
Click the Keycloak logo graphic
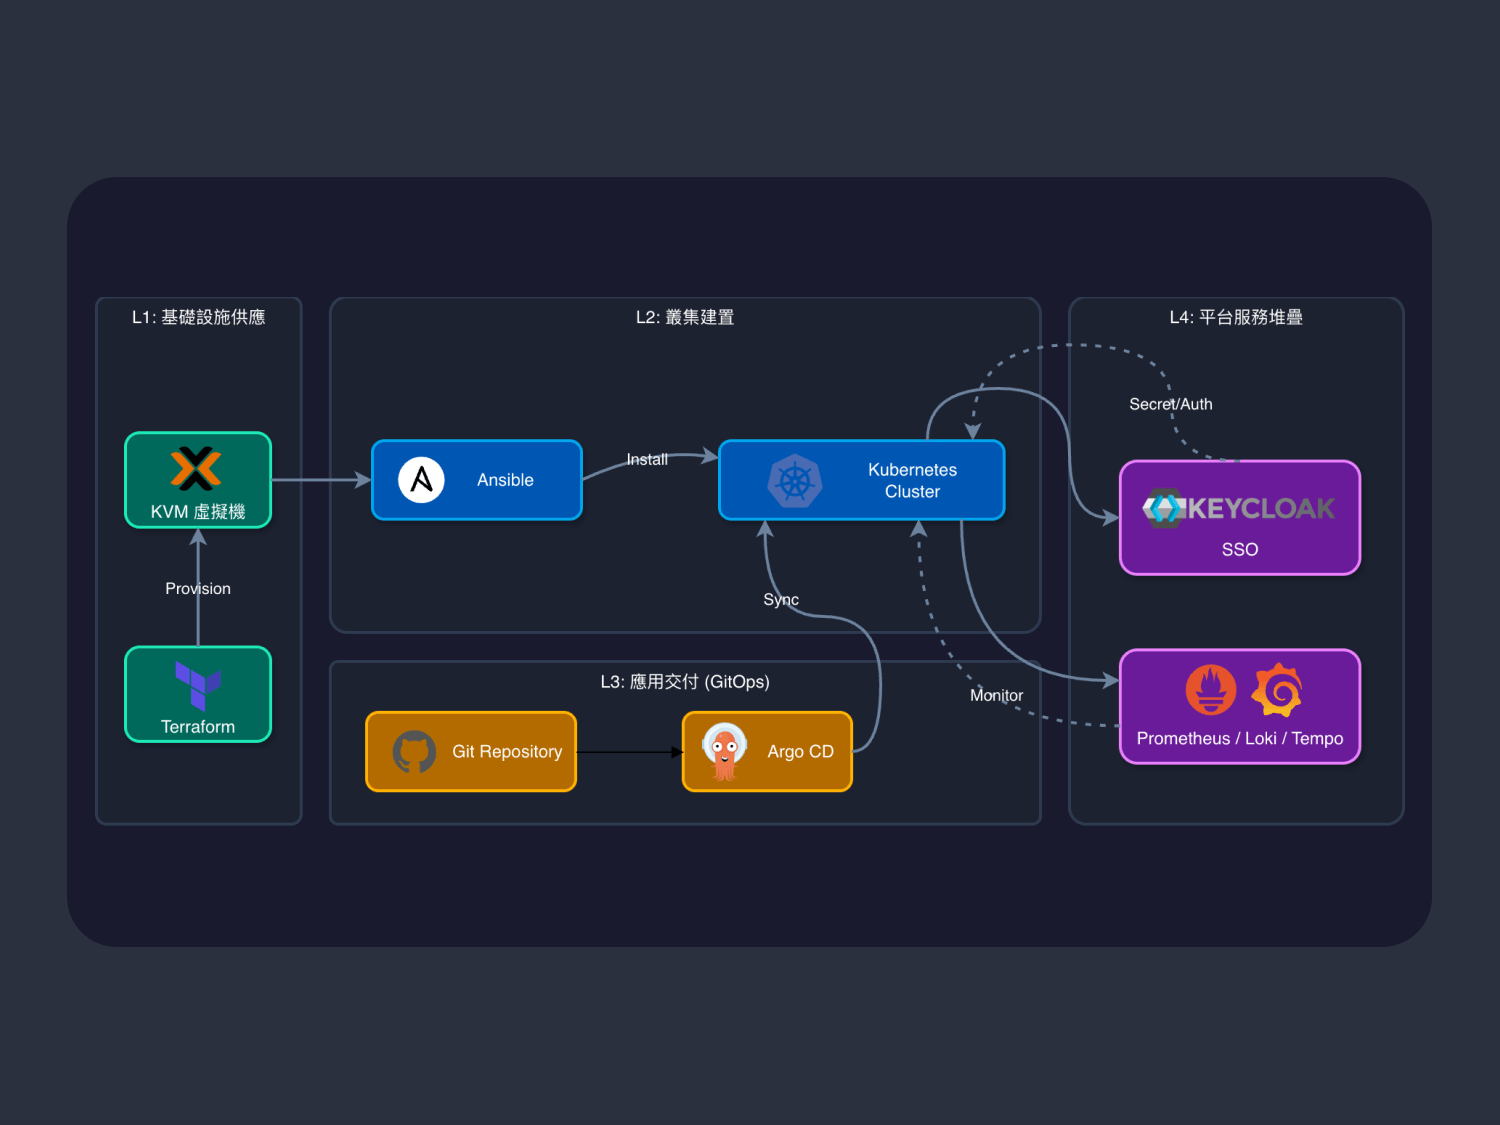tap(1239, 508)
